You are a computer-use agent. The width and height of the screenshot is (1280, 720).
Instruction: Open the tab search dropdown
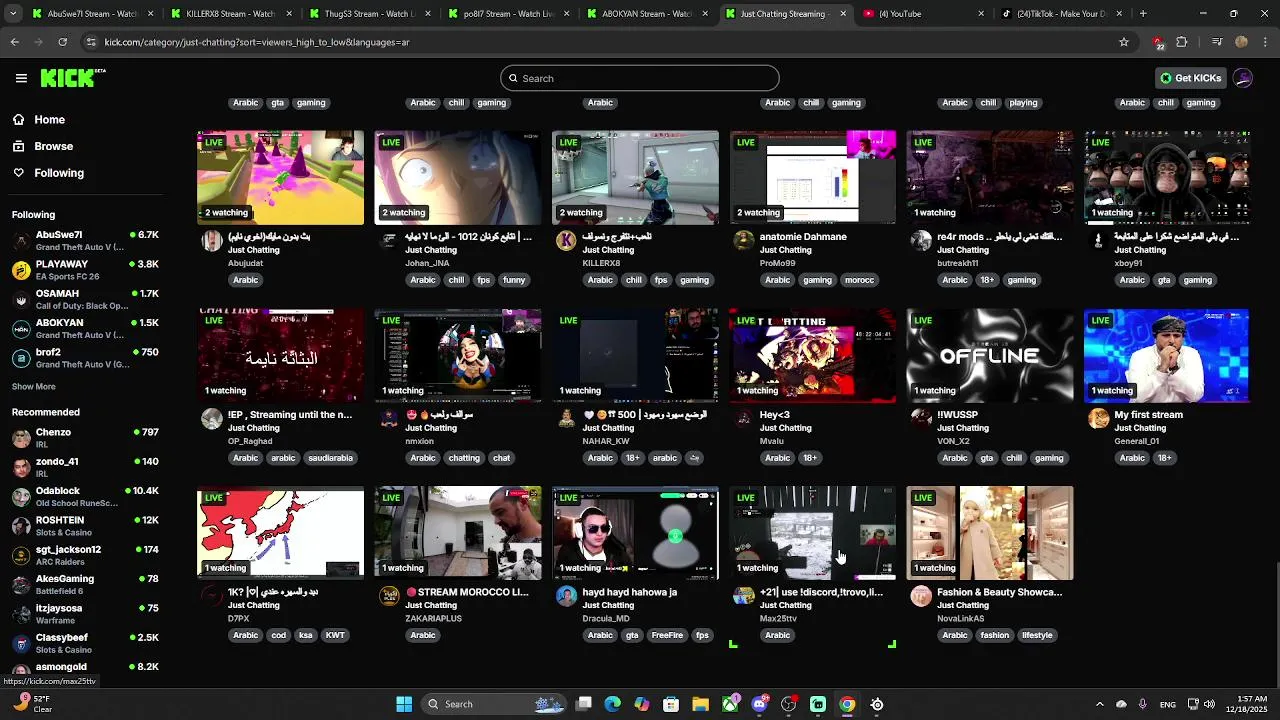(14, 14)
